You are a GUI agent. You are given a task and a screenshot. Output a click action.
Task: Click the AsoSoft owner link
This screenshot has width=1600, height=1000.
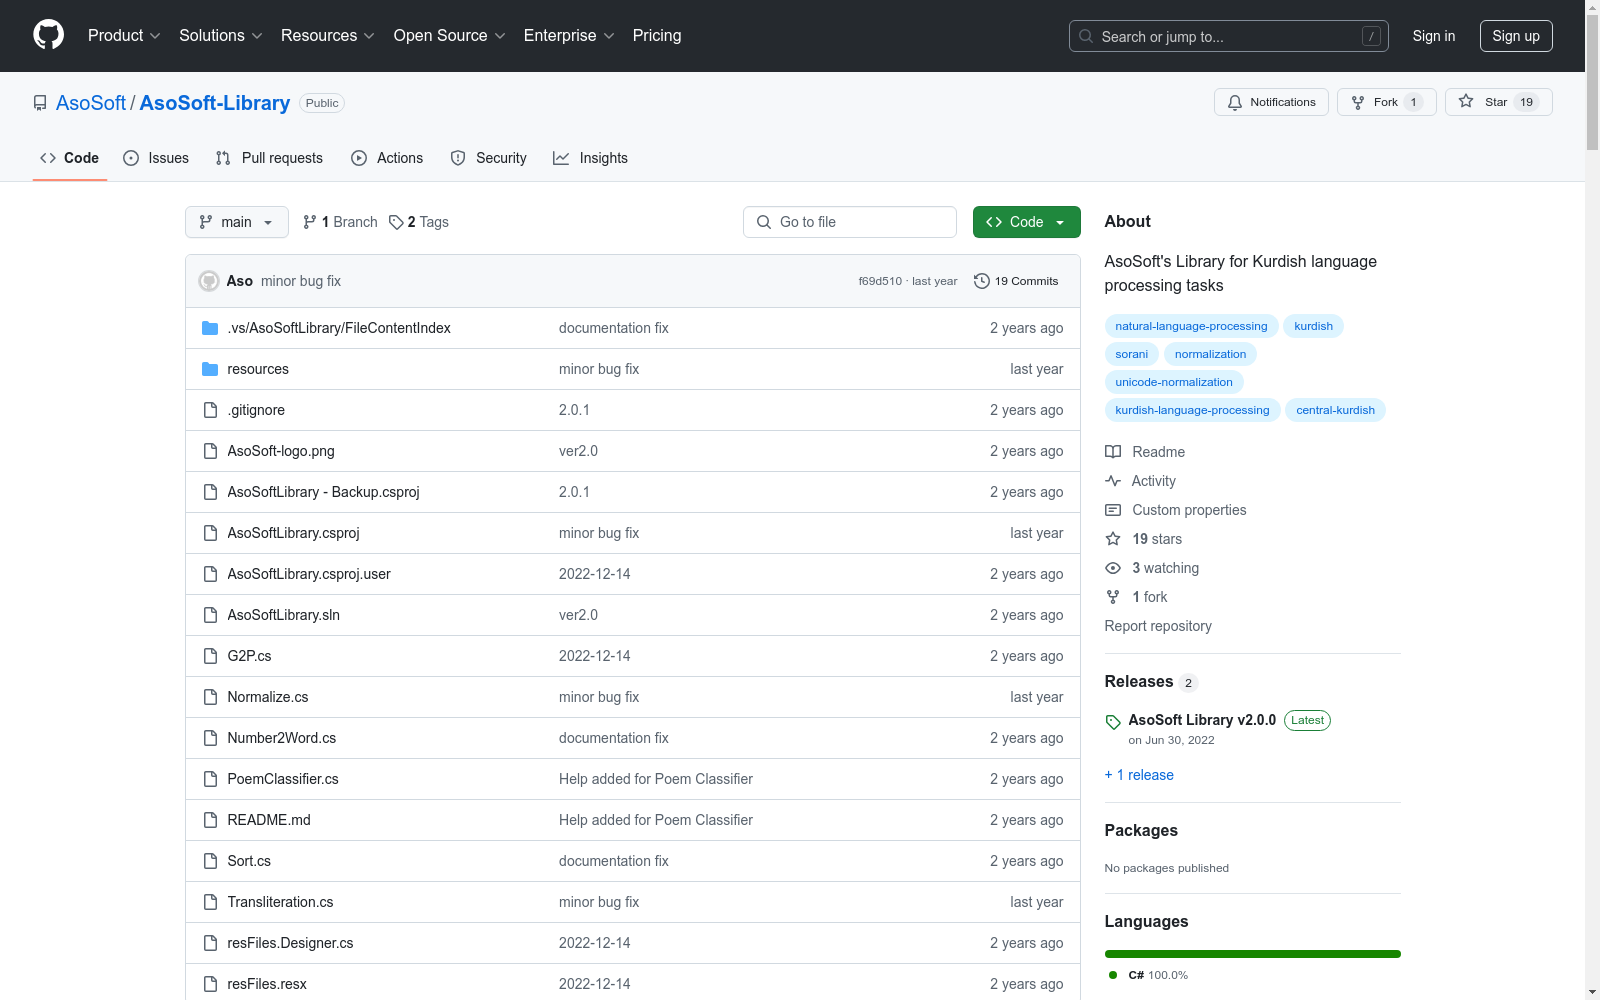[x=91, y=103]
